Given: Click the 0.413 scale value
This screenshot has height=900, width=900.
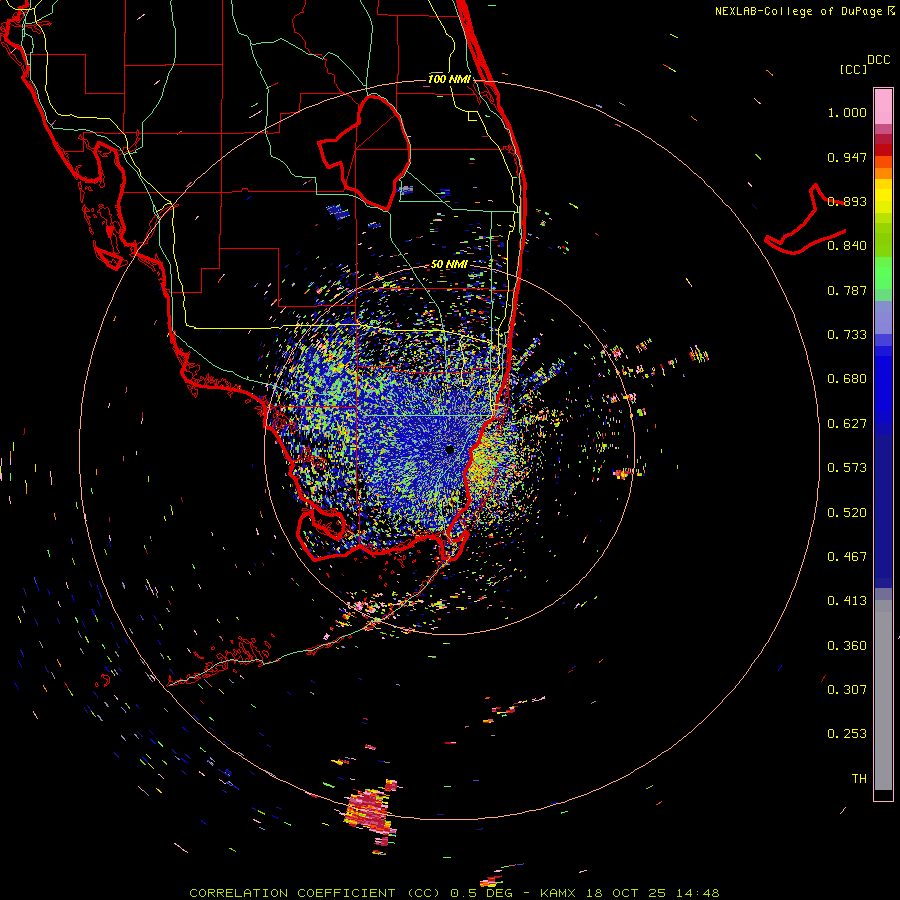Looking at the screenshot, I should [847, 601].
